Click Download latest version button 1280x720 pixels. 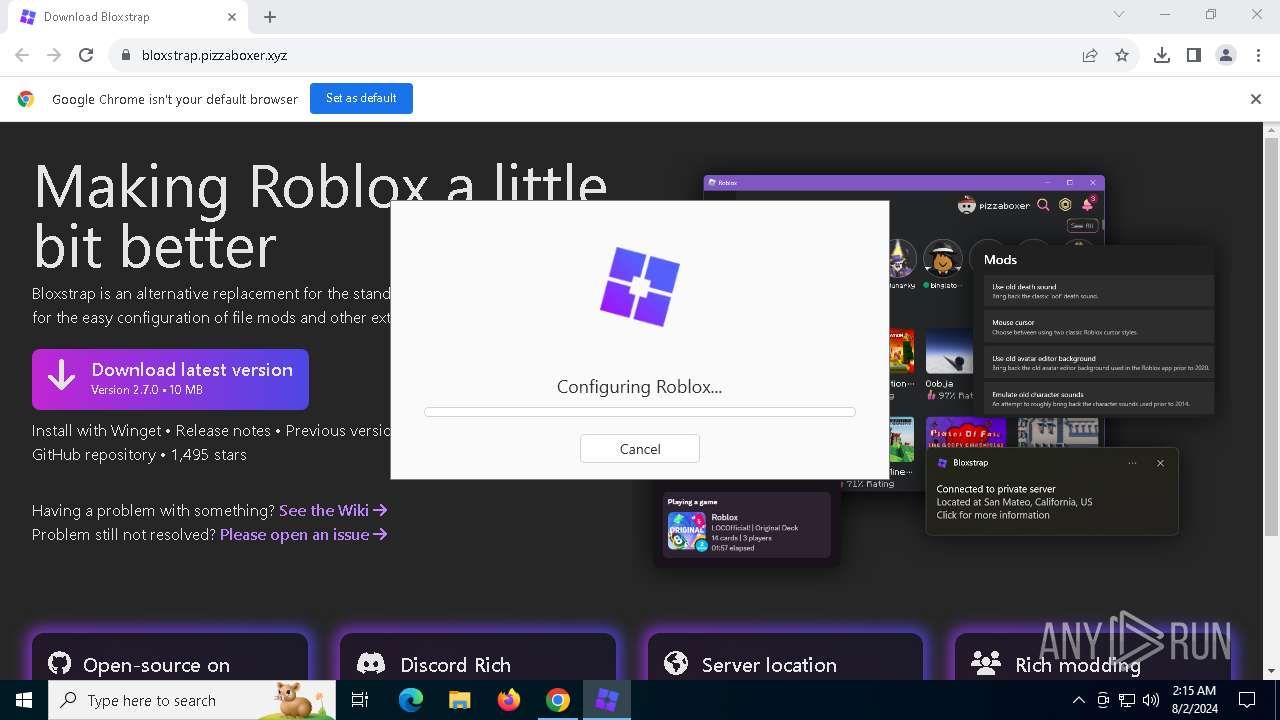pos(170,379)
